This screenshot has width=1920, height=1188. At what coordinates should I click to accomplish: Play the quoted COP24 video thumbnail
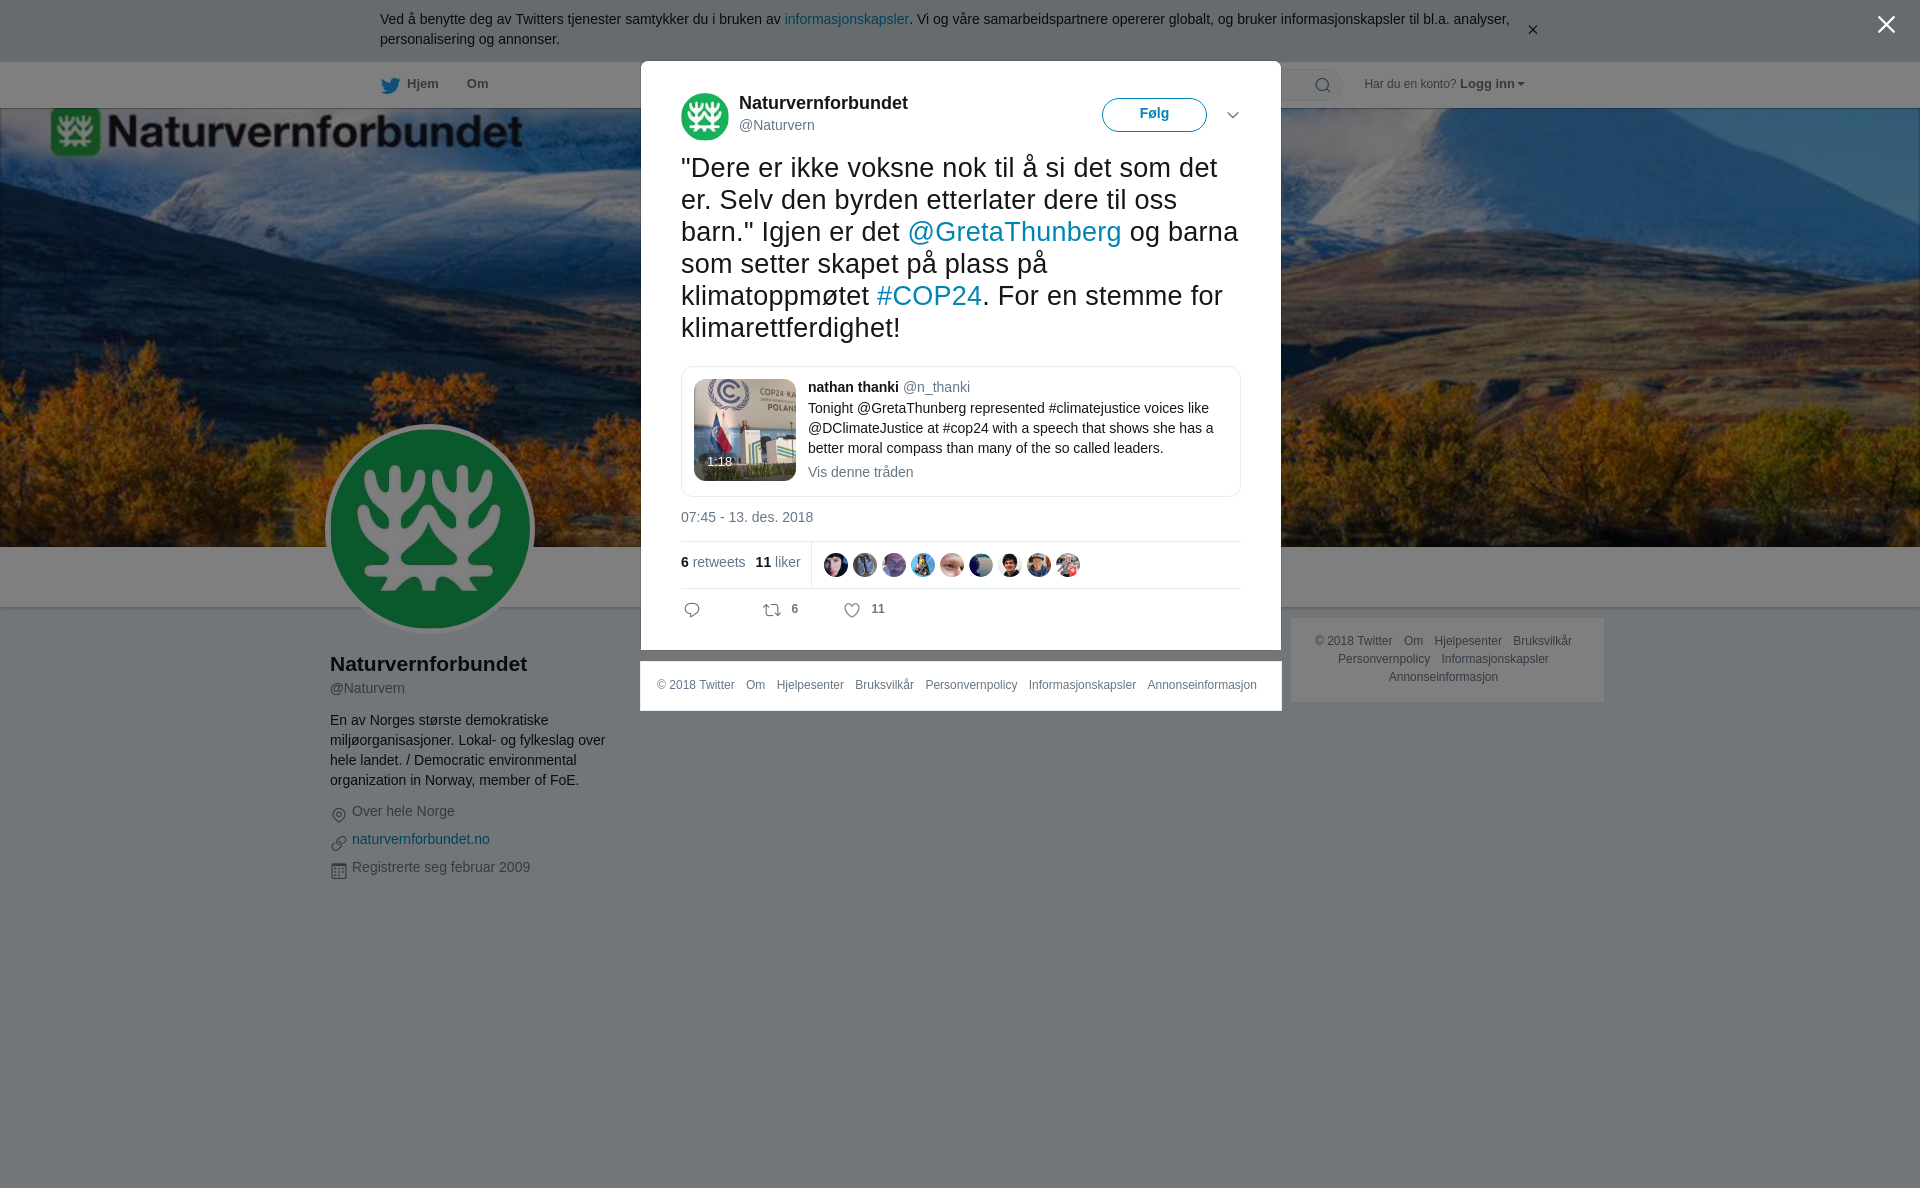pos(745,430)
